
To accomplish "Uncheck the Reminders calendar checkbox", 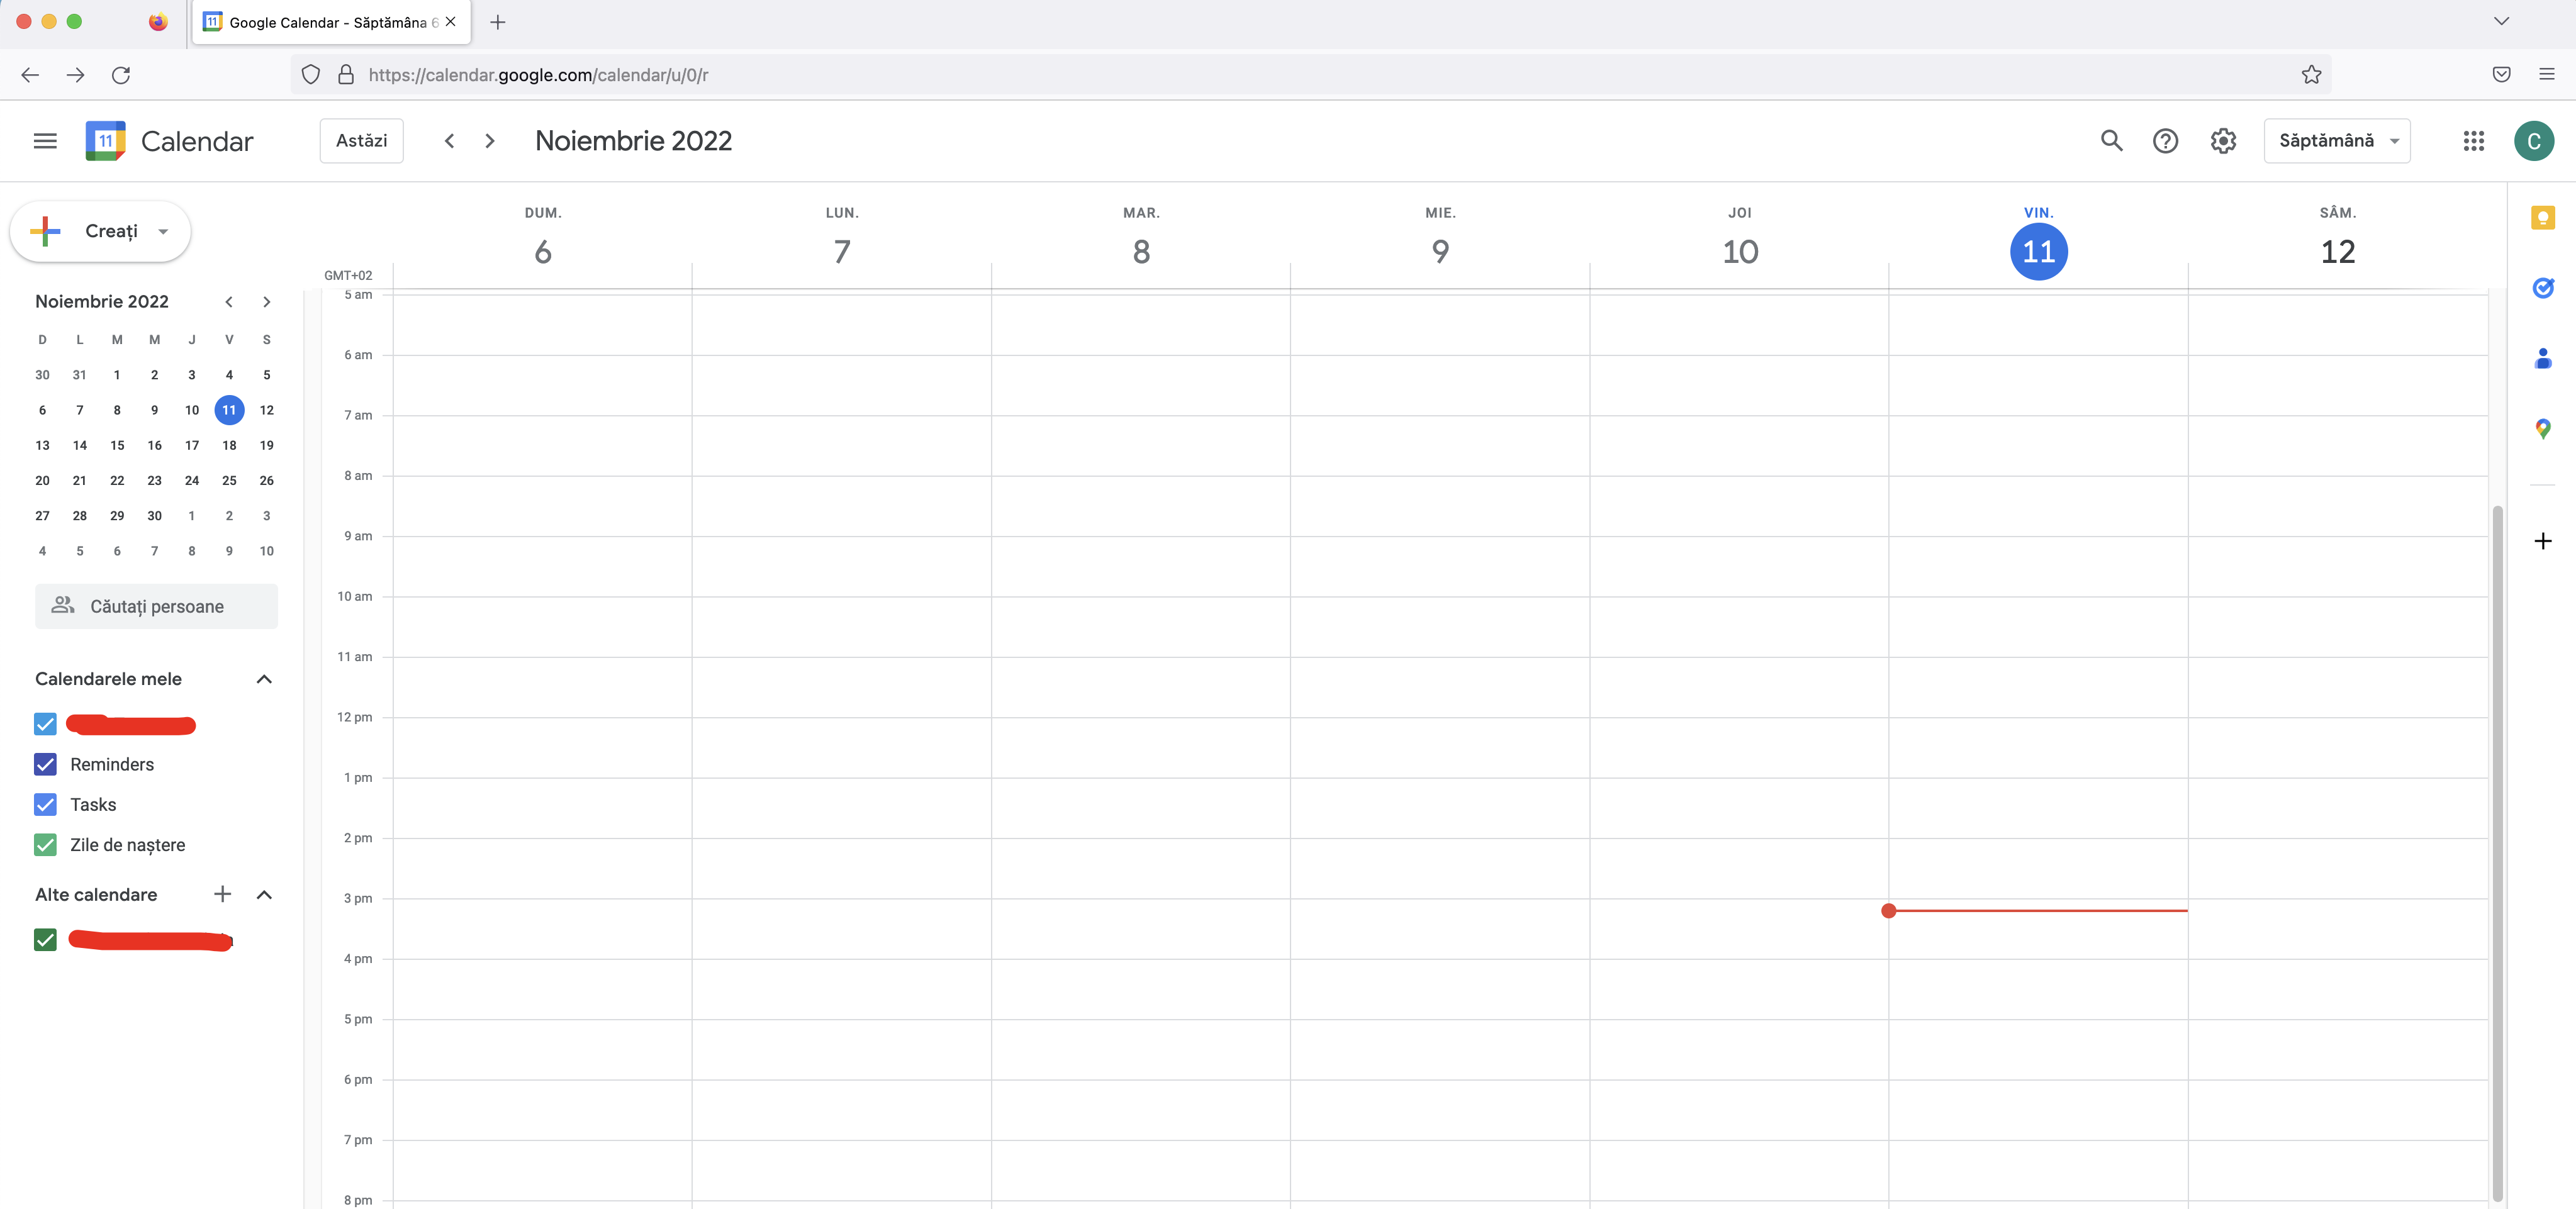I will (45, 764).
